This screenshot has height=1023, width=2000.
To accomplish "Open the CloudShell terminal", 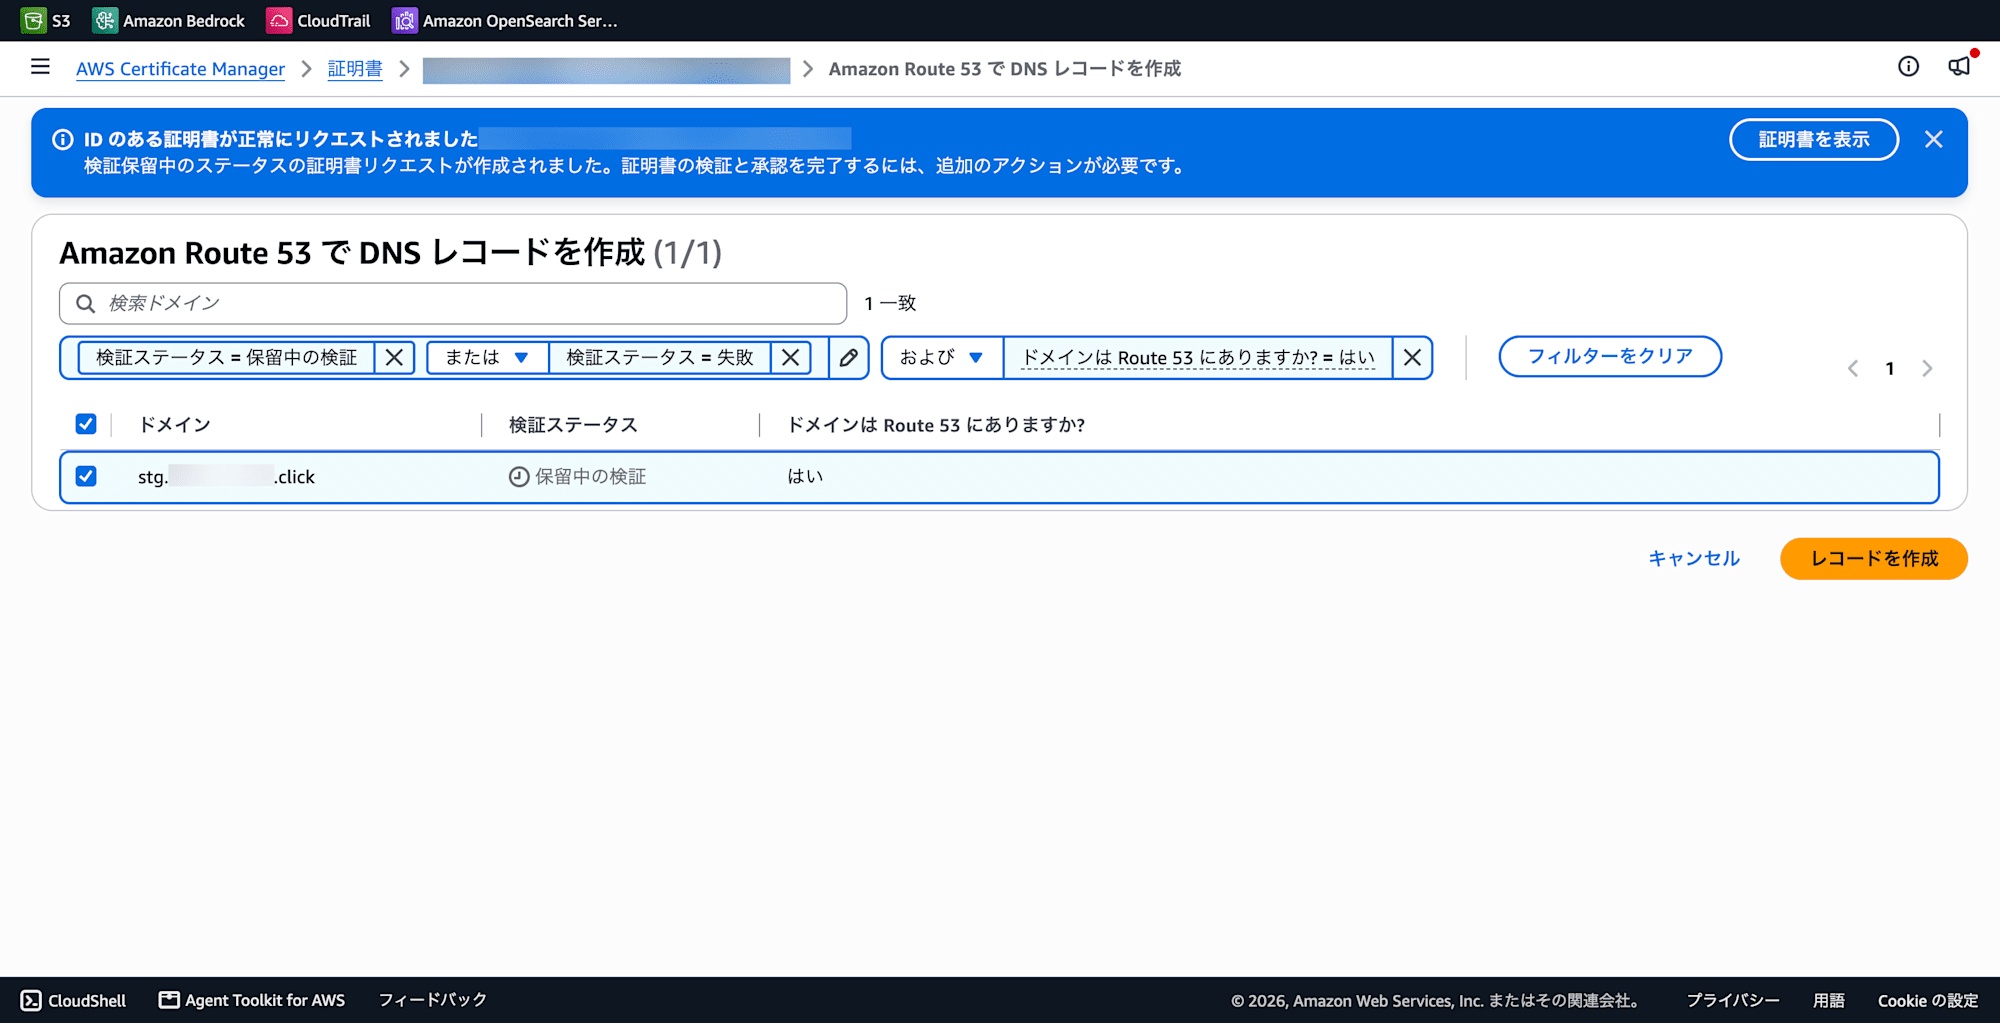I will (74, 1000).
